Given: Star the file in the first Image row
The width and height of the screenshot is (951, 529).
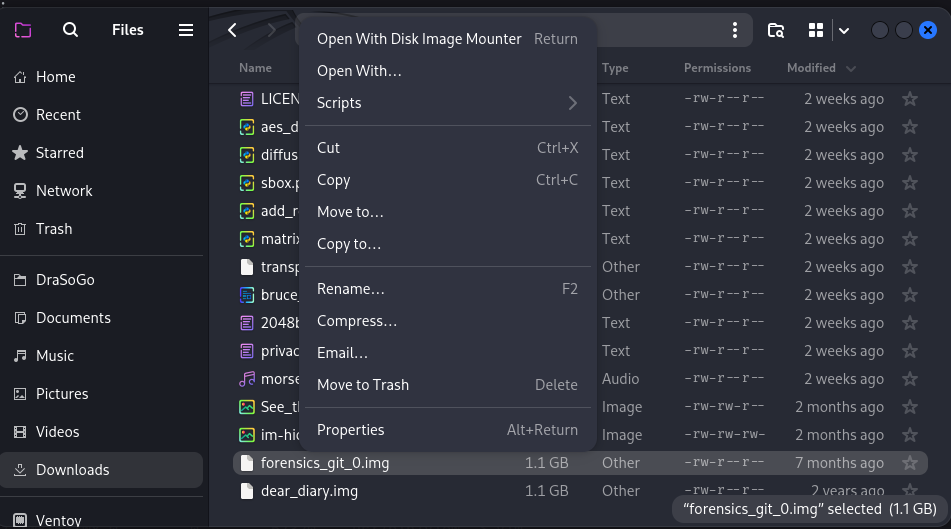Looking at the screenshot, I should coord(910,406).
